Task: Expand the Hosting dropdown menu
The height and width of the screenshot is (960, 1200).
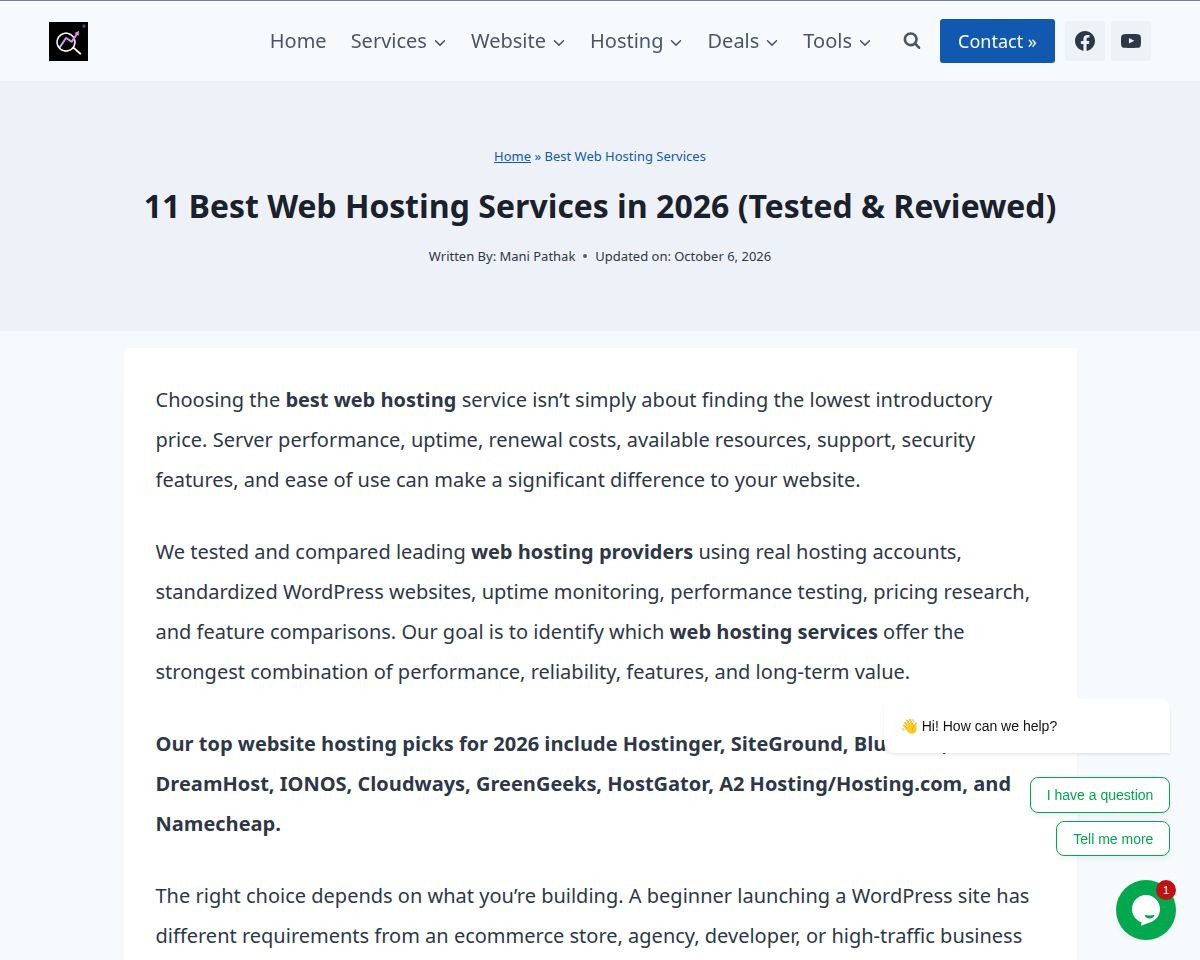Action: pyautogui.click(x=636, y=41)
